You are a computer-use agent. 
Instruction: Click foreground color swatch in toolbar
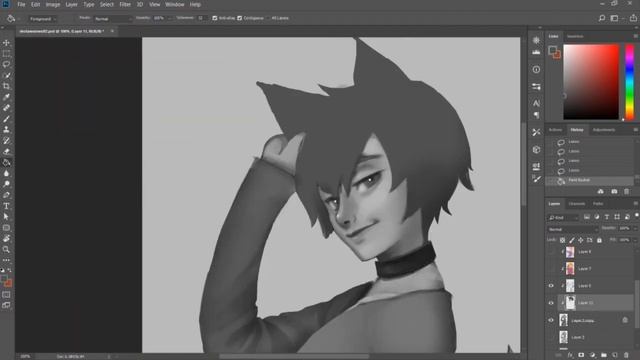point(4,279)
